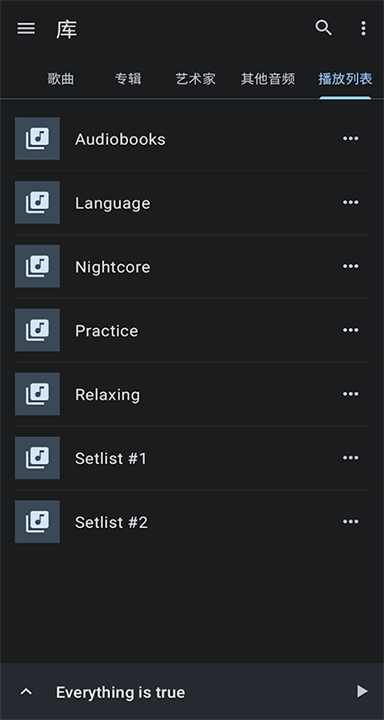Open options for Nightcore playlist

click(350, 266)
